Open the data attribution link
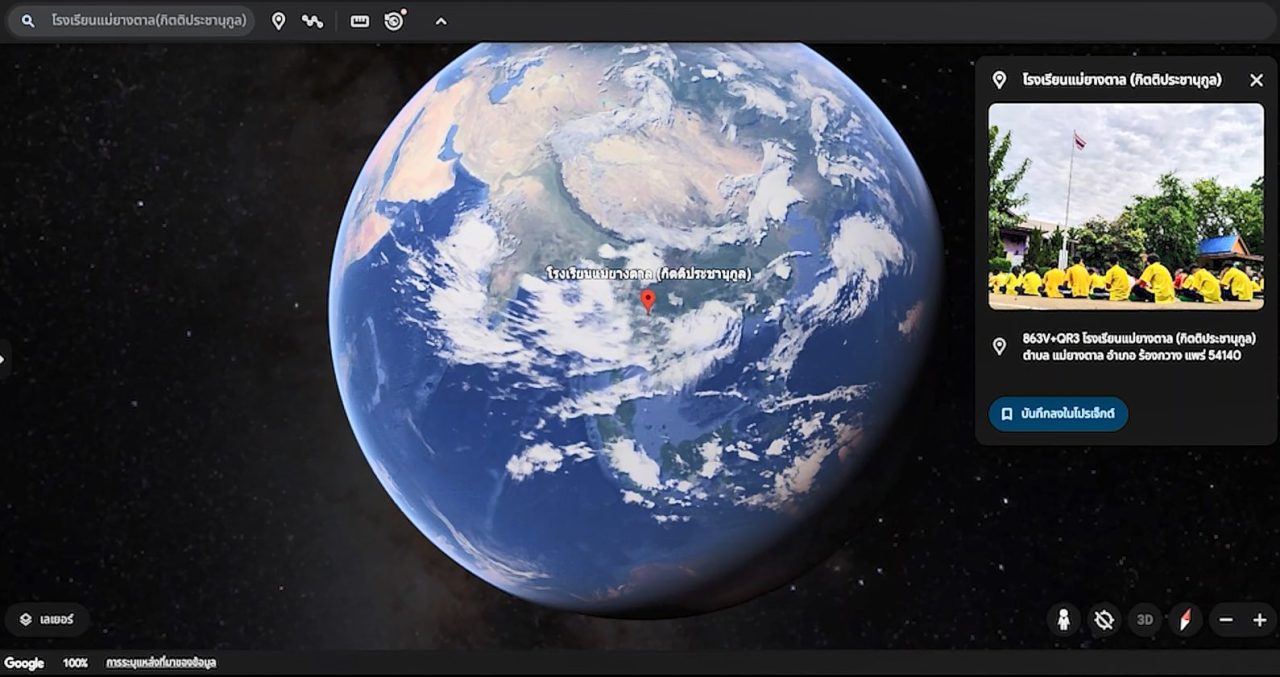Screen dimensions: 1280x677 tap(161, 663)
